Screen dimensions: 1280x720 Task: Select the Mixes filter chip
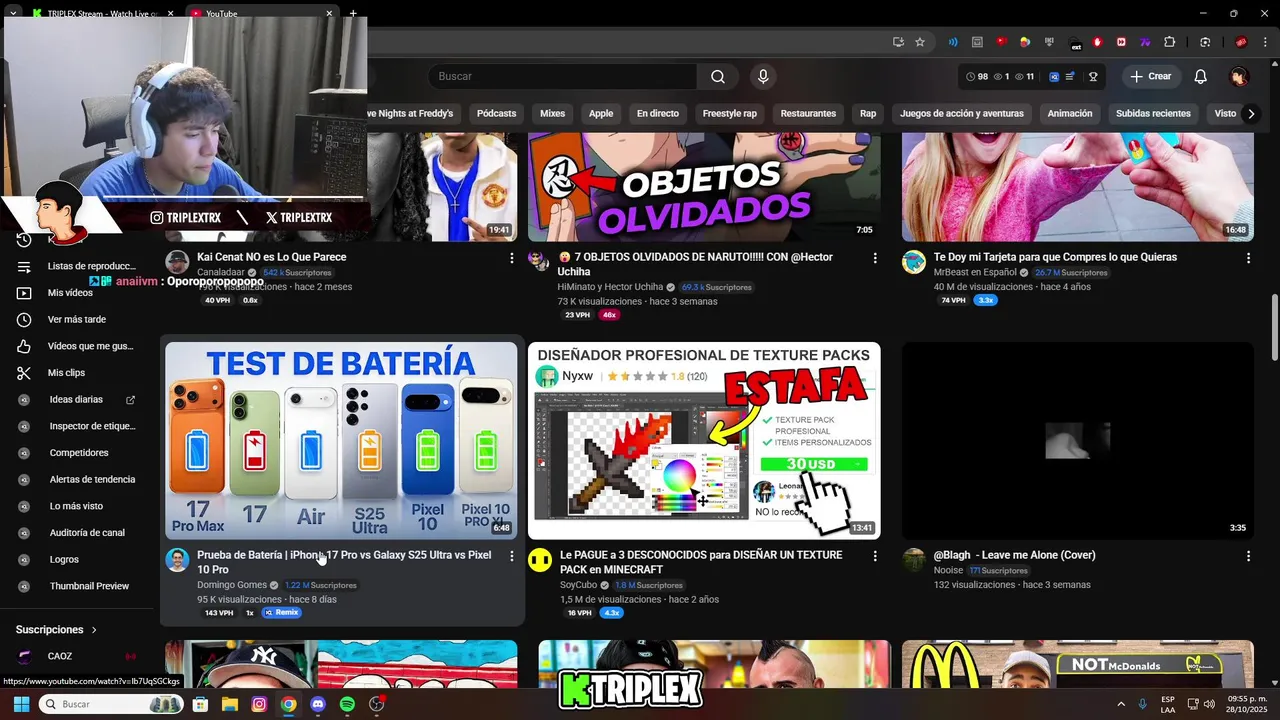pos(552,114)
